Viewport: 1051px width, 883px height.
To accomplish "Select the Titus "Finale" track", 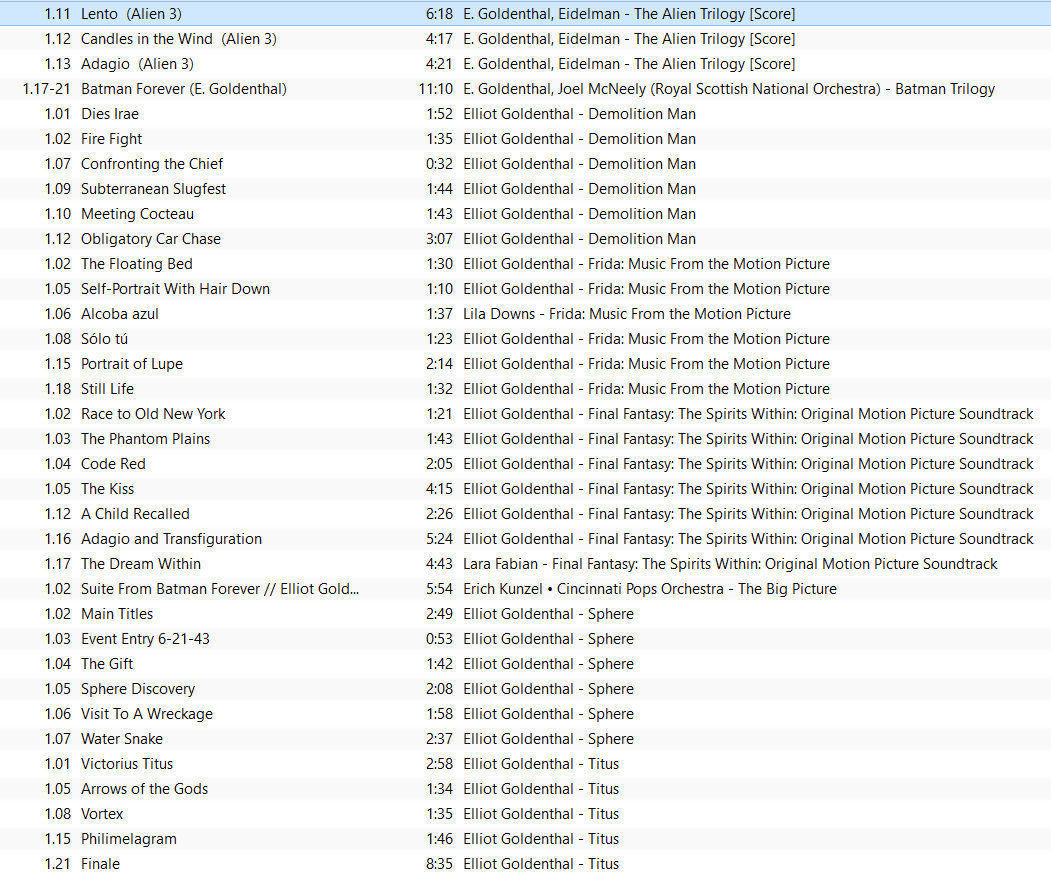I will coord(100,864).
